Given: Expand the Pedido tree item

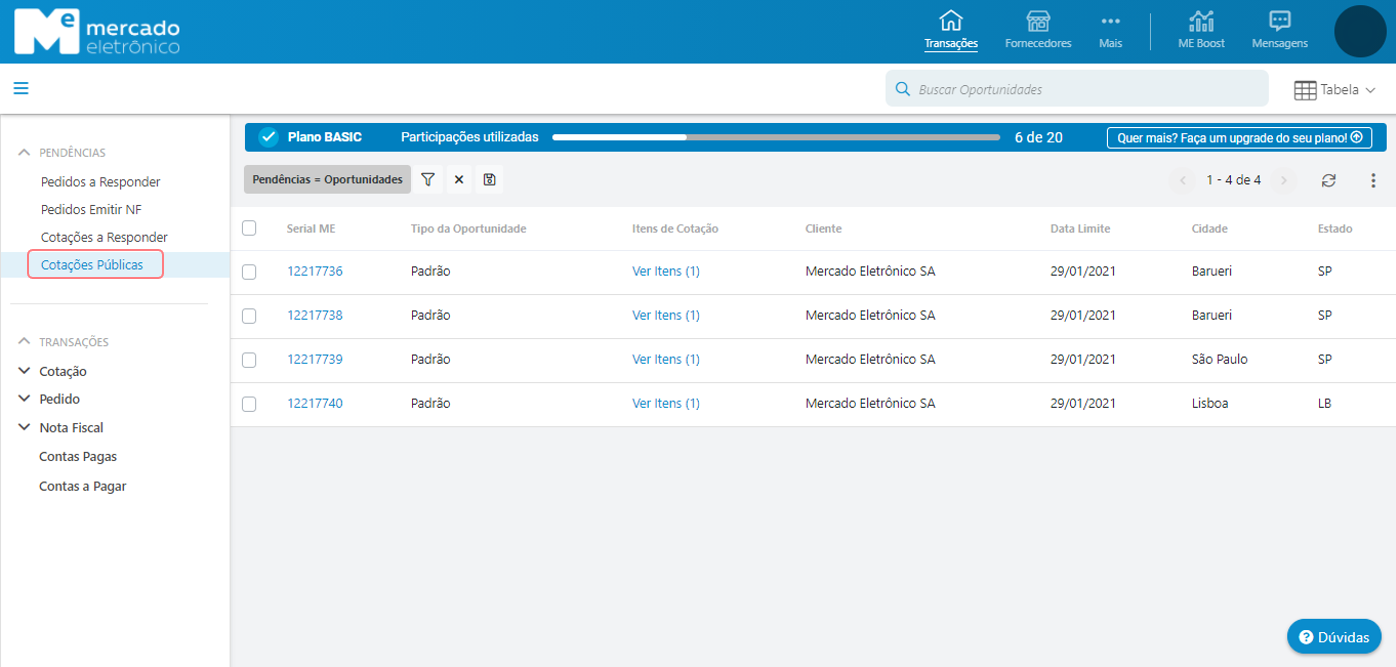Looking at the screenshot, I should pyautogui.click(x=25, y=399).
